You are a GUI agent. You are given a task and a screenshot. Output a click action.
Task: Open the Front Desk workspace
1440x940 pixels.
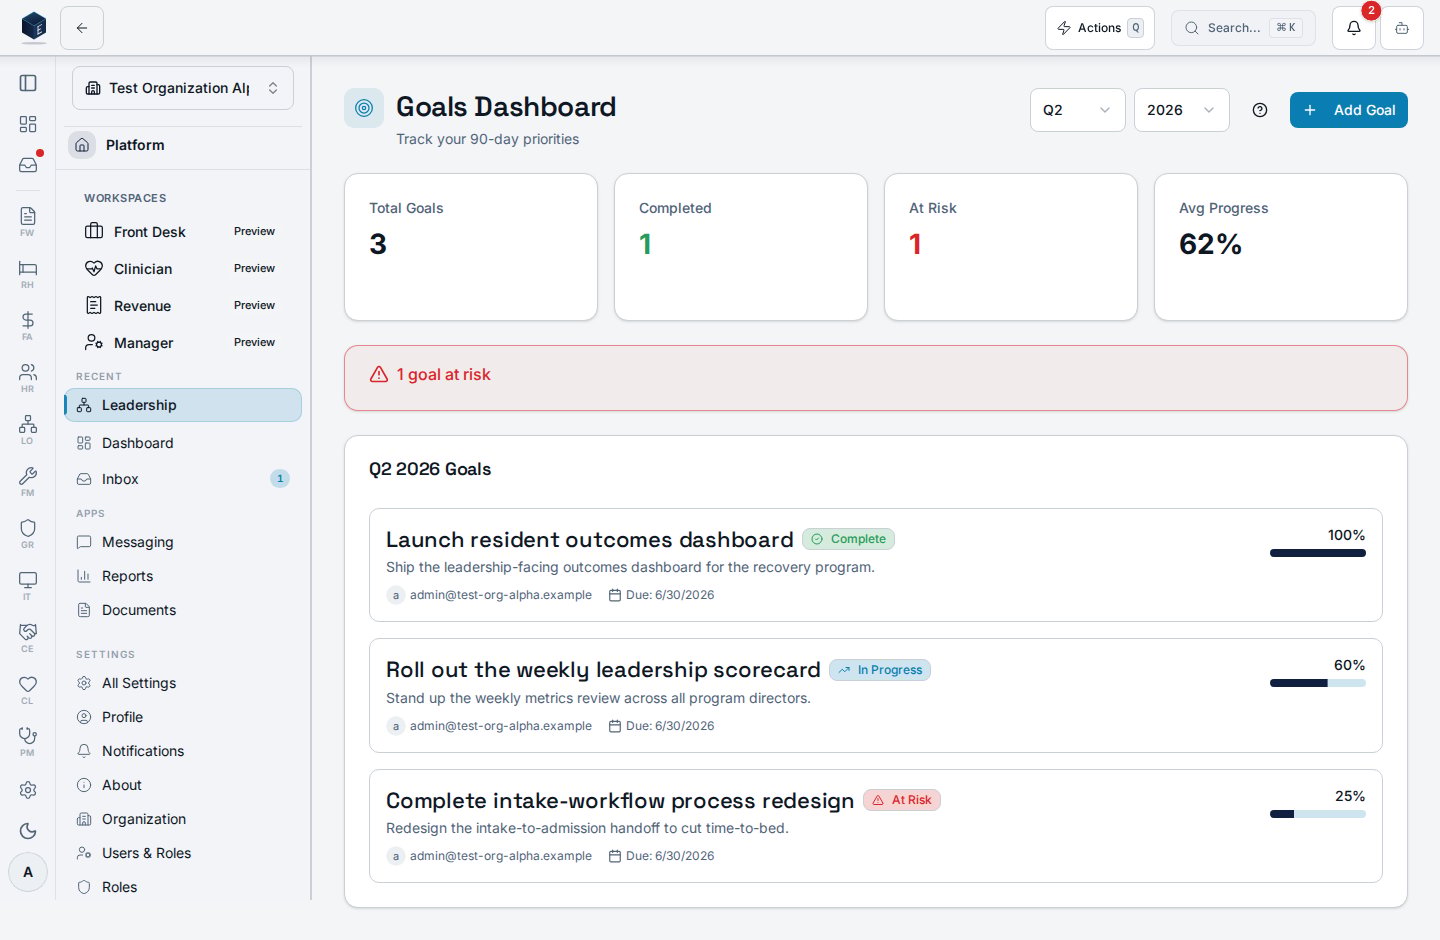[183, 232]
